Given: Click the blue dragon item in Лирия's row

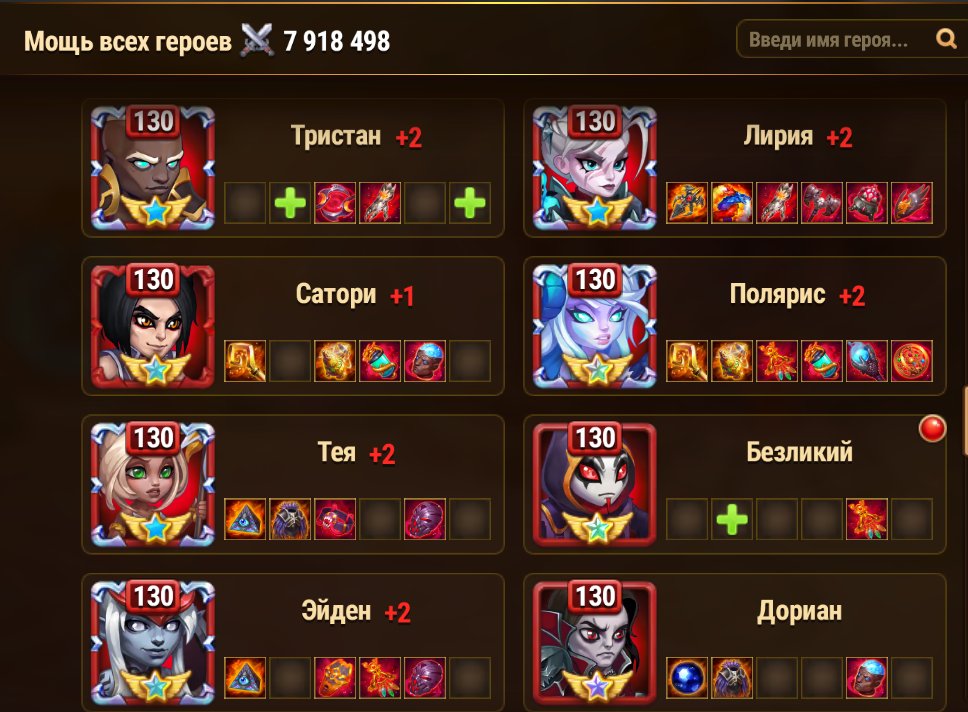Looking at the screenshot, I should point(732,203).
